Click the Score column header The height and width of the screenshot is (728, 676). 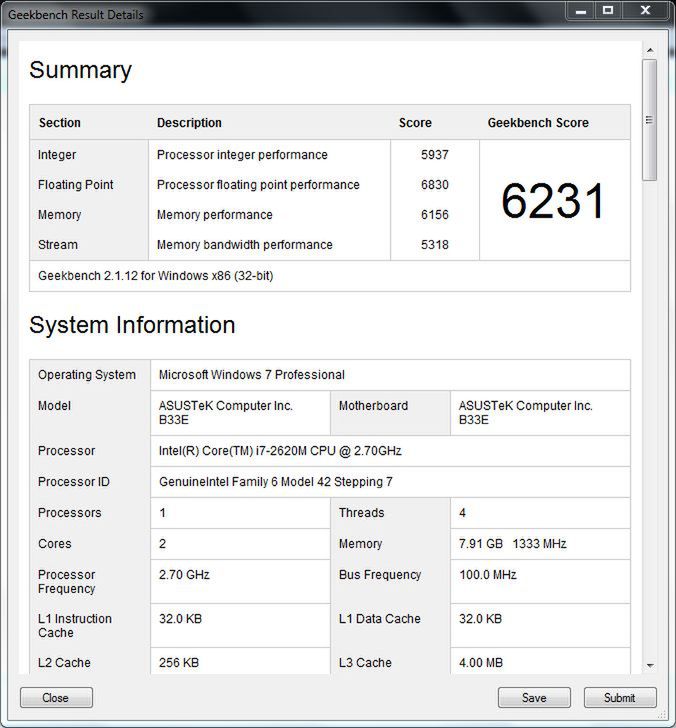(x=415, y=123)
